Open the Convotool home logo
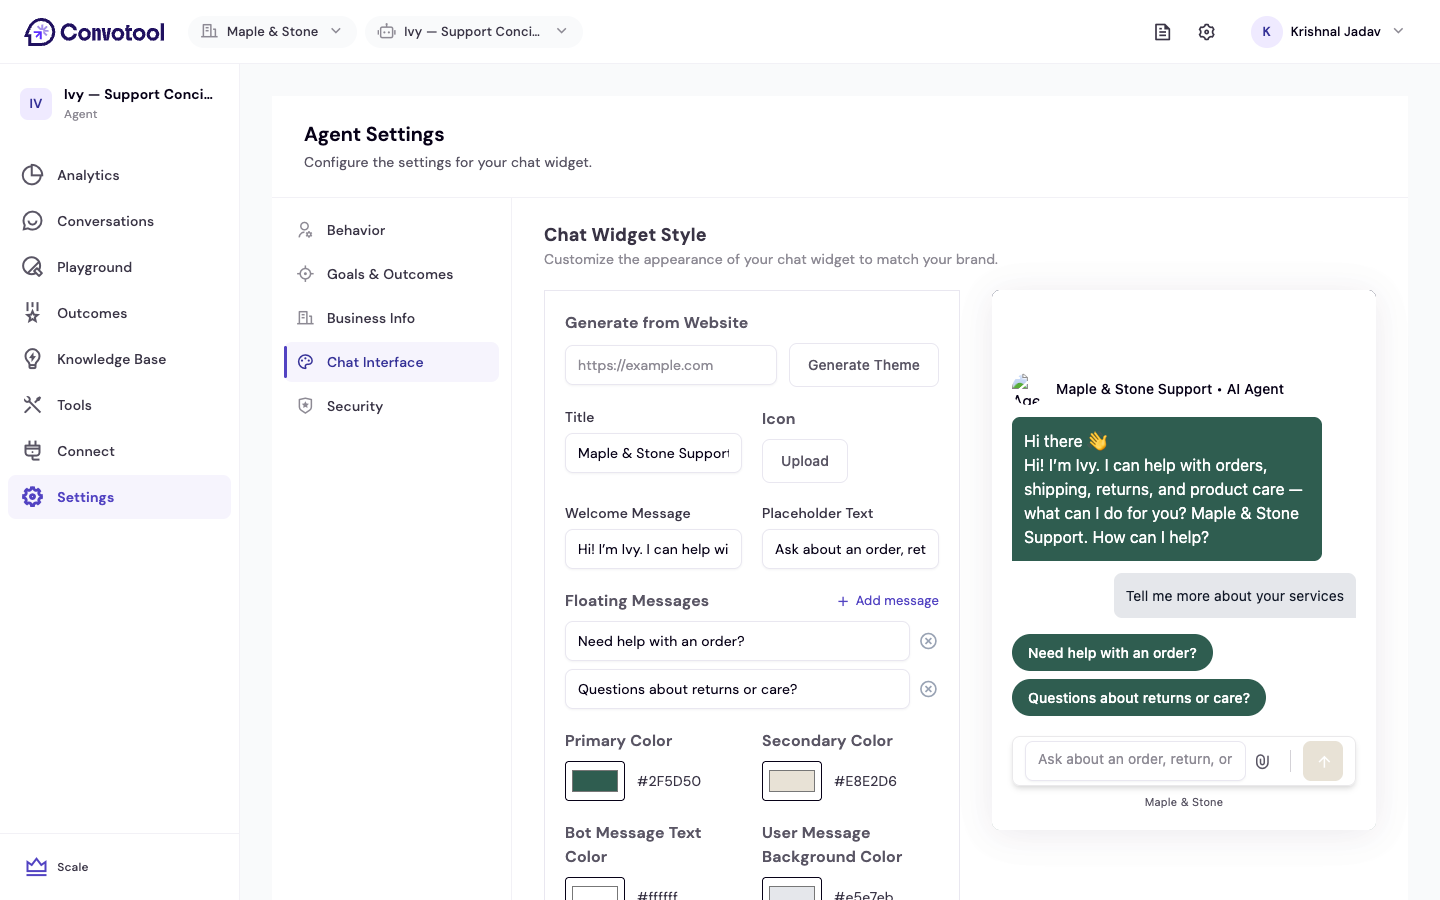The width and height of the screenshot is (1440, 900). click(95, 32)
